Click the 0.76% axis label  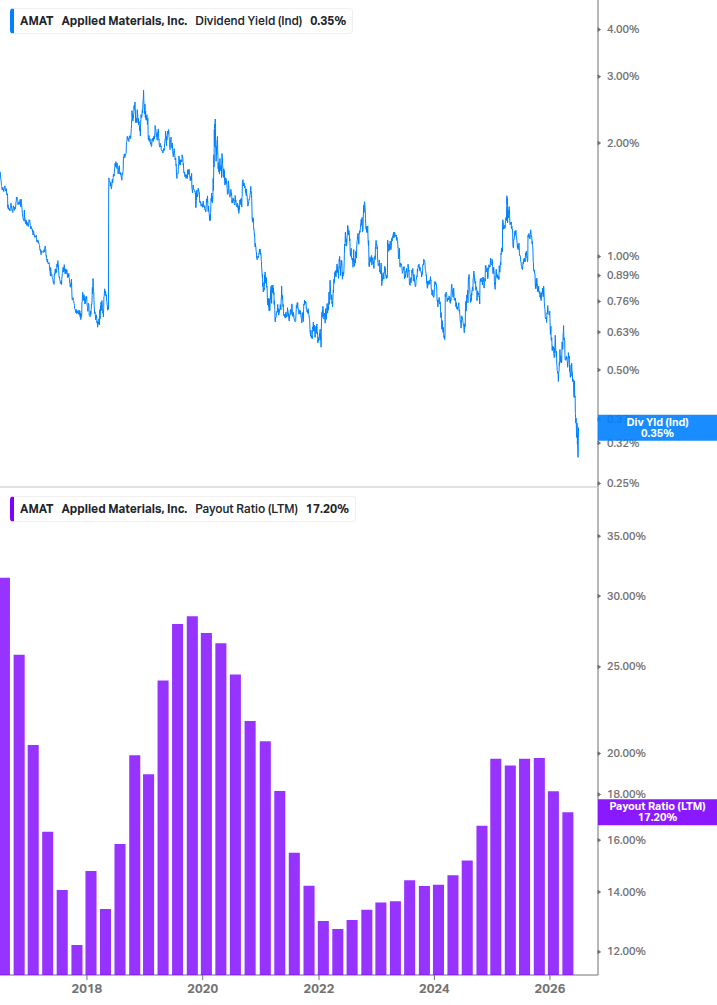623,301
